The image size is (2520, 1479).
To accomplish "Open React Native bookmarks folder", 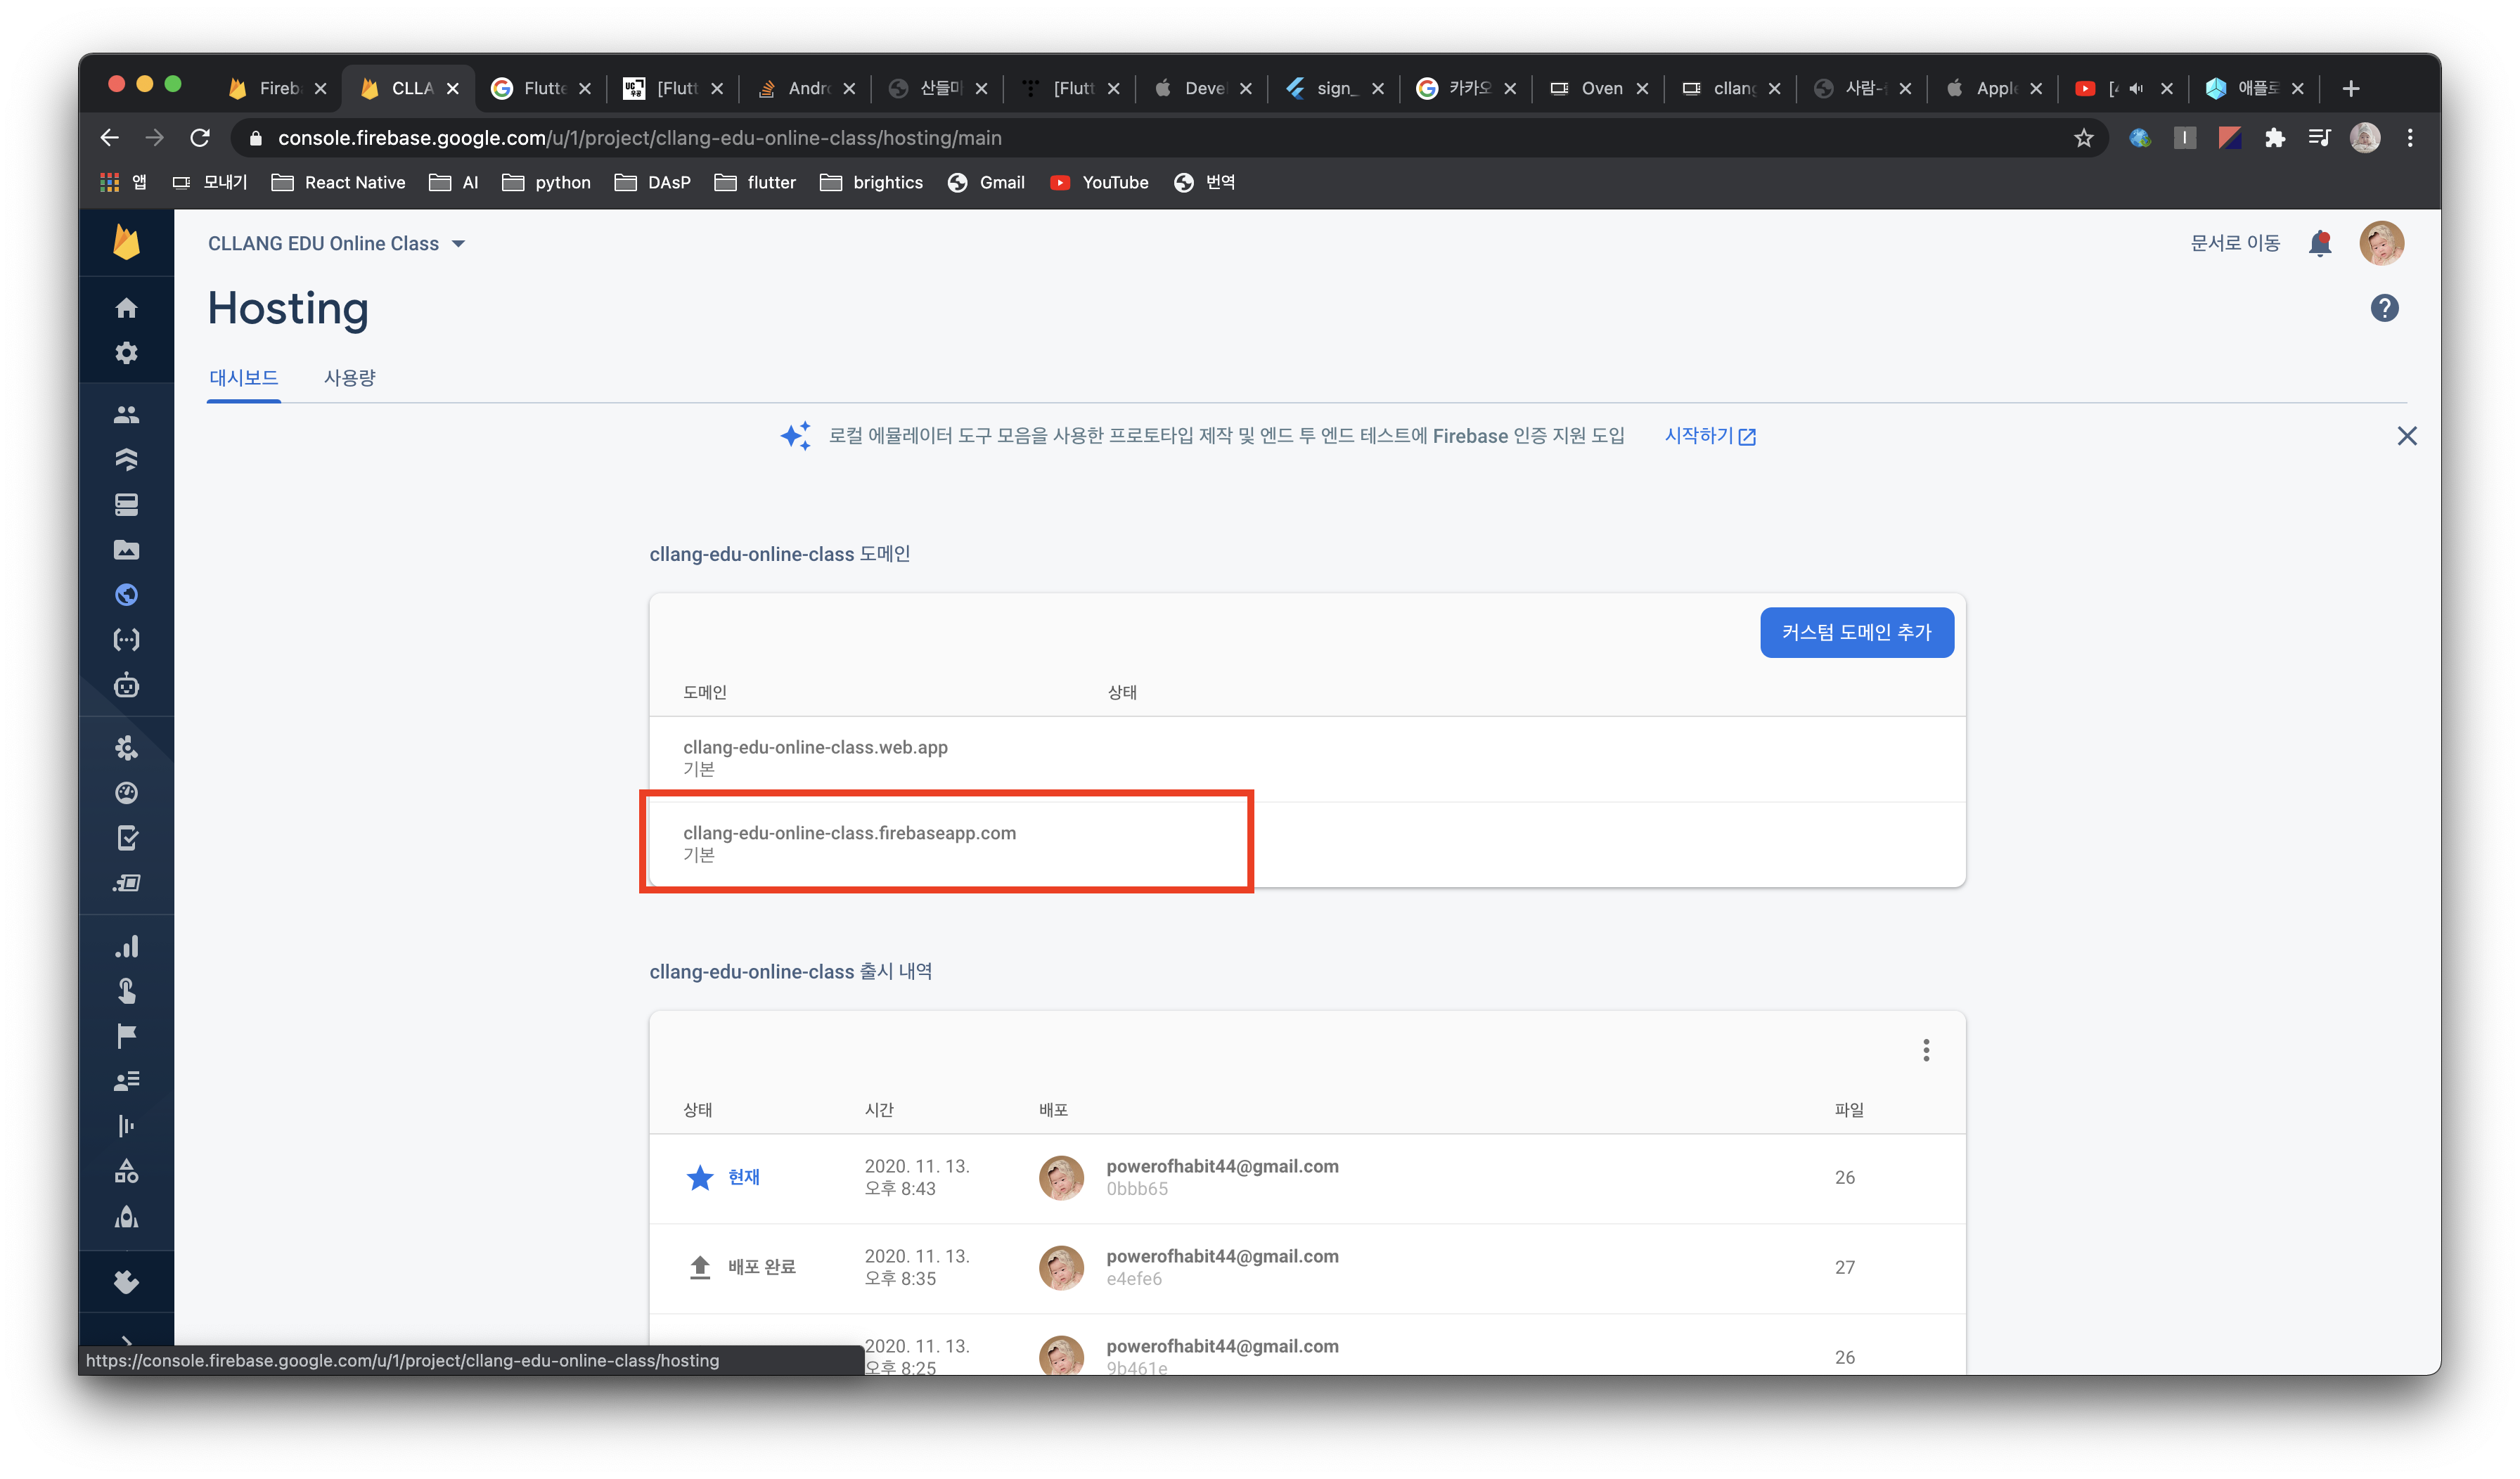I will pos(338,182).
